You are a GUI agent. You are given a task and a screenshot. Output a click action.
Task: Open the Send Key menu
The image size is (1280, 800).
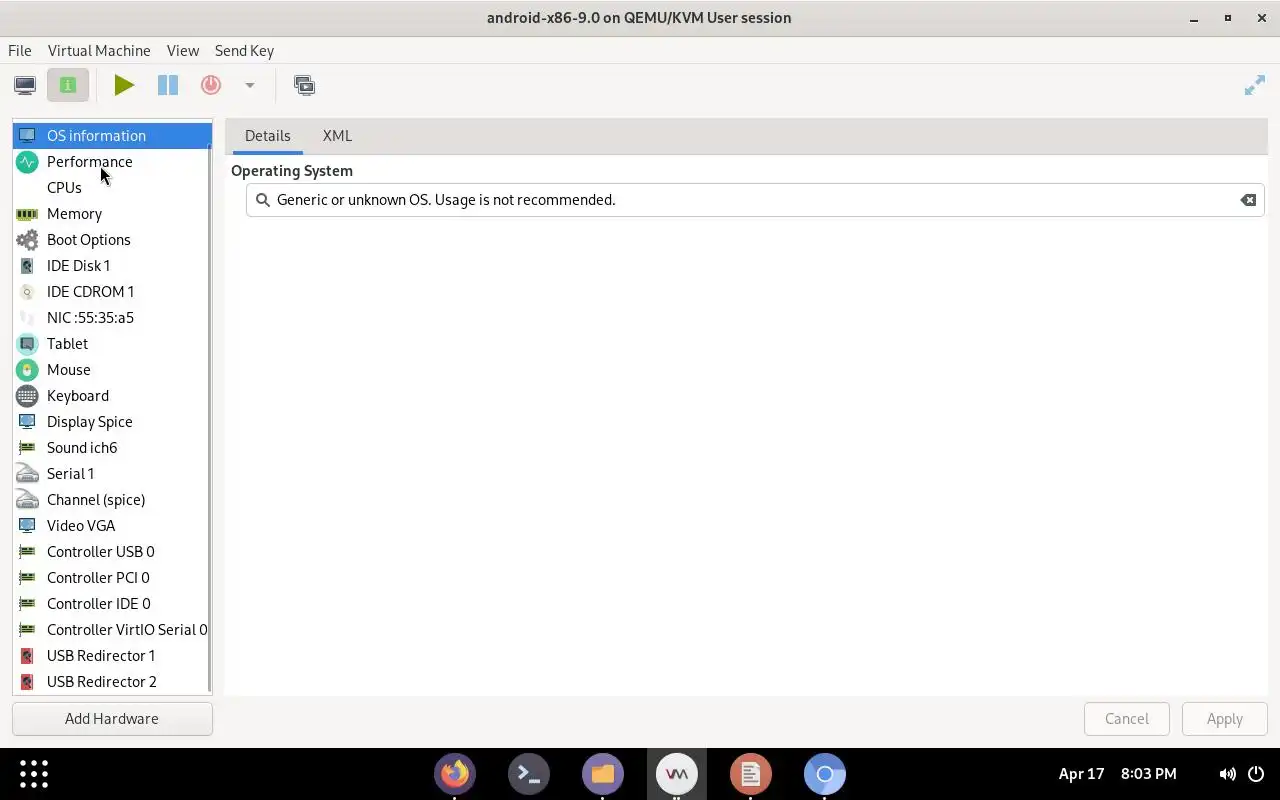244,50
